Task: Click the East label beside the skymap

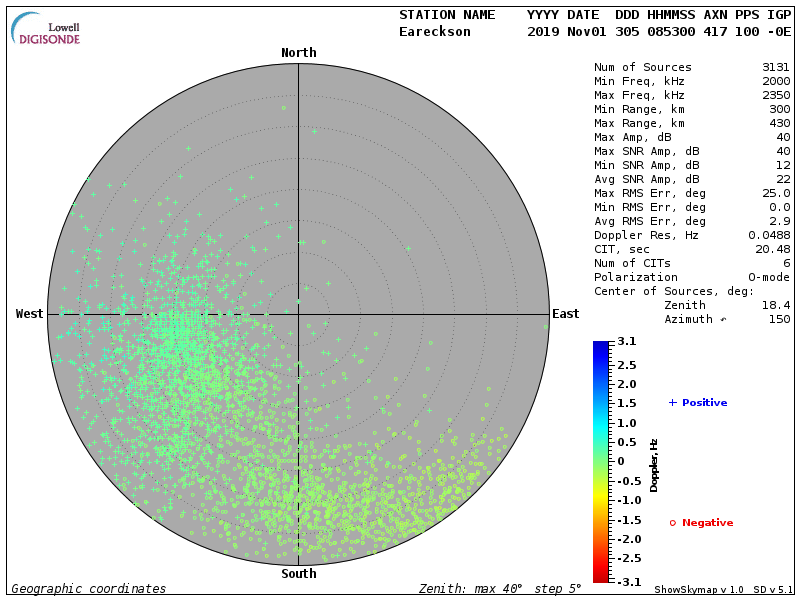Action: pyautogui.click(x=566, y=314)
